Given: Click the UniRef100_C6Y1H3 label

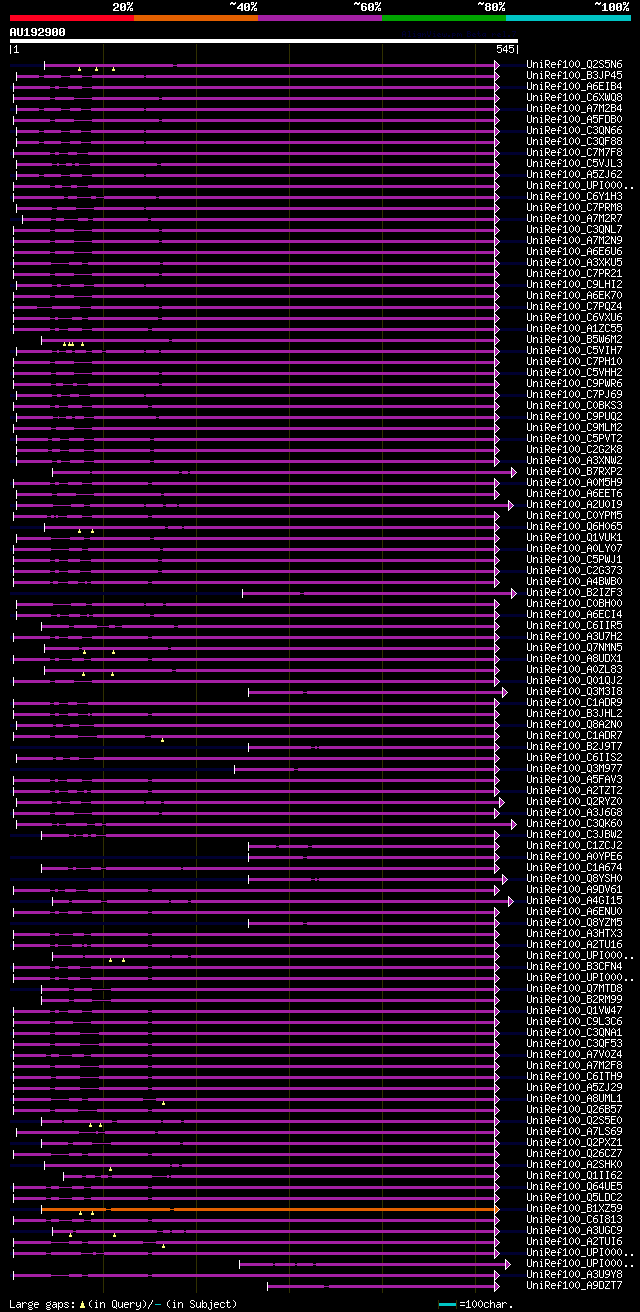Looking at the screenshot, I should [x=574, y=197].
